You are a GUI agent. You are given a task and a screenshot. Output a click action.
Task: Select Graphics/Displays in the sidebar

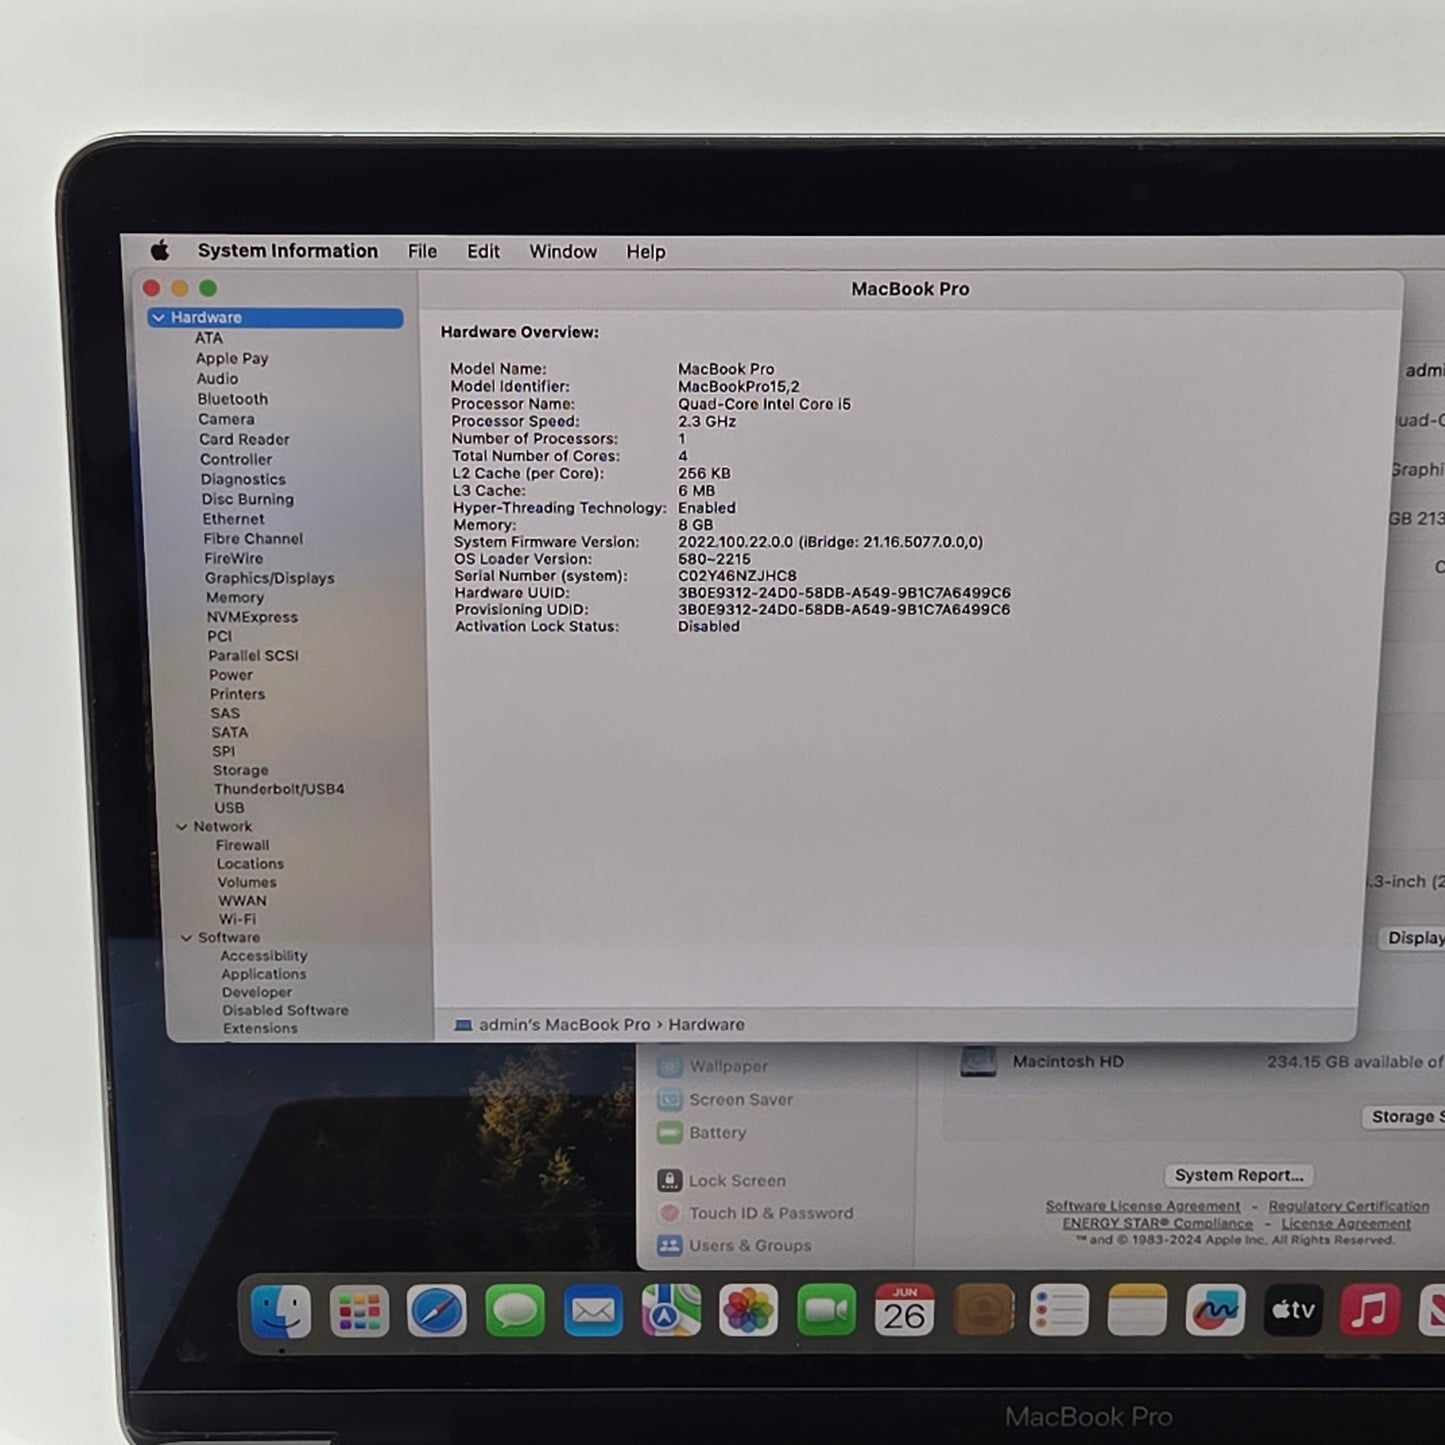click(x=270, y=578)
